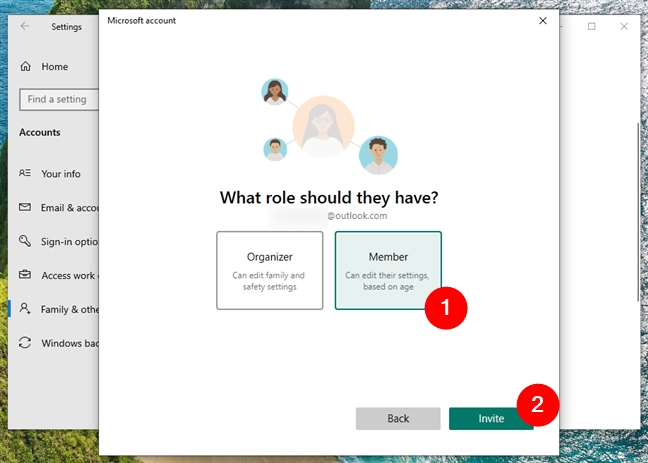This screenshot has height=463, width=648.
Task: Select the Organizer role option
Action: pyautogui.click(x=269, y=270)
